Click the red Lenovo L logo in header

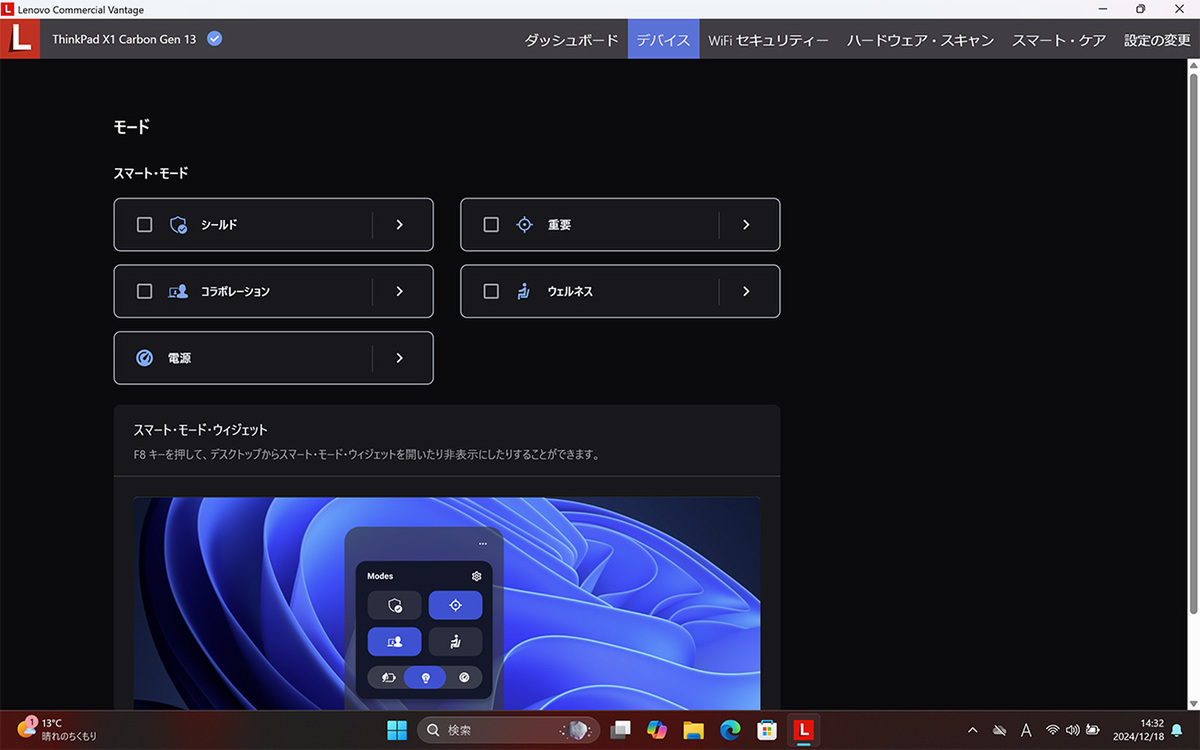(x=20, y=39)
